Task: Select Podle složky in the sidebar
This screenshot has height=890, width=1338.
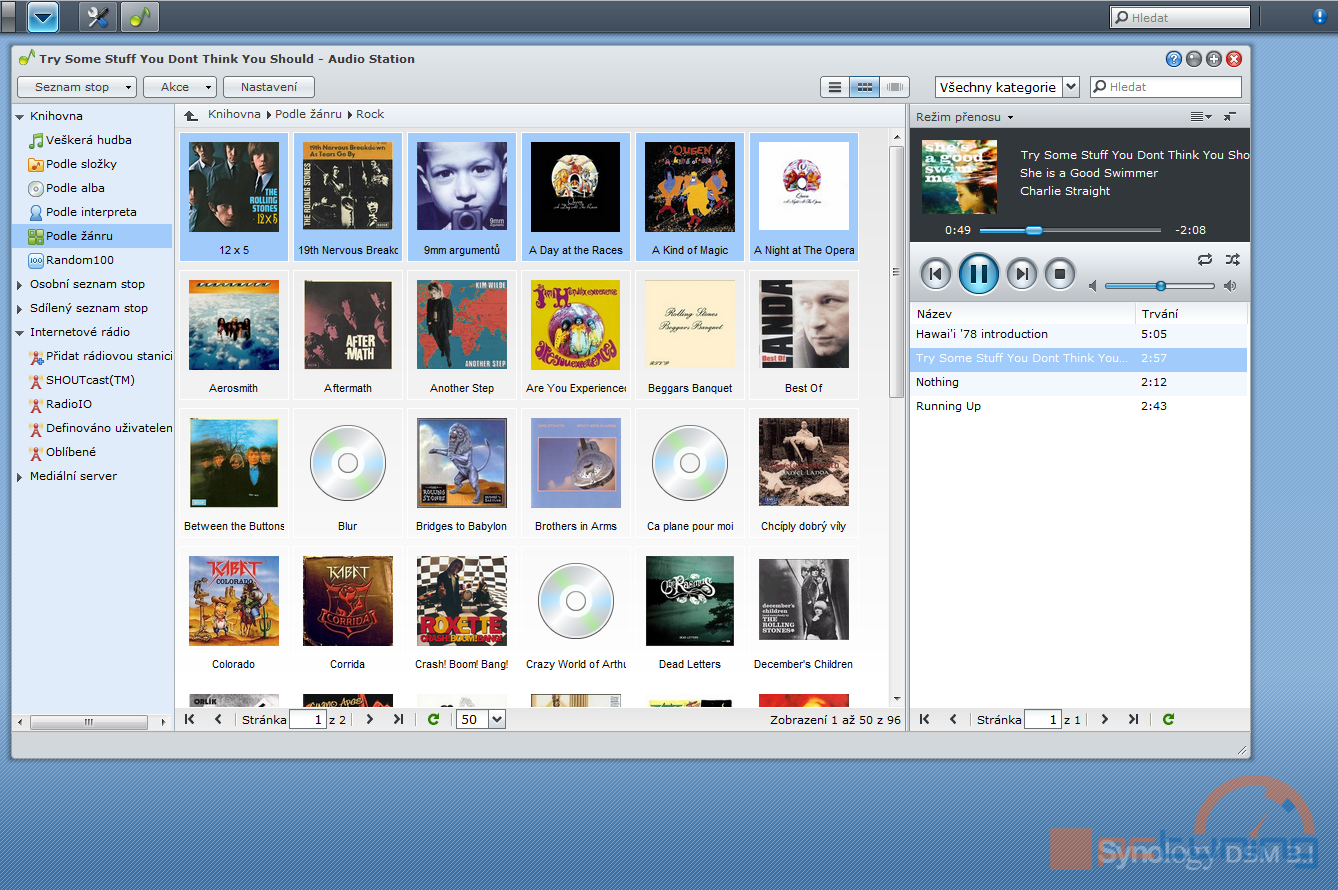Action: [x=81, y=164]
